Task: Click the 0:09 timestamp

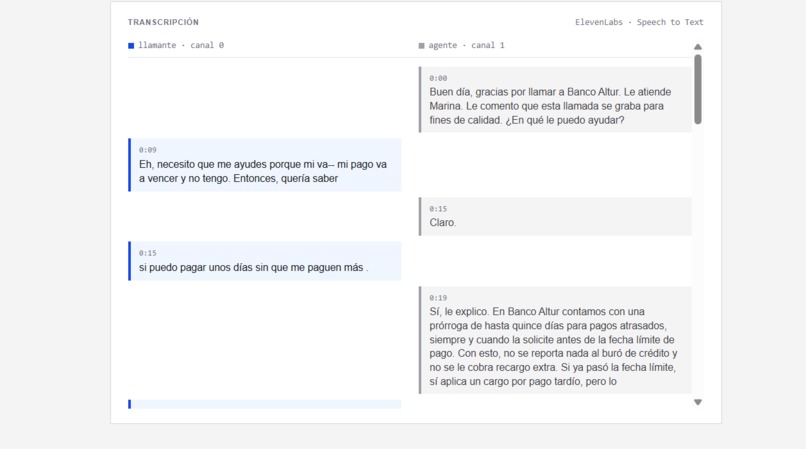Action: pos(148,150)
